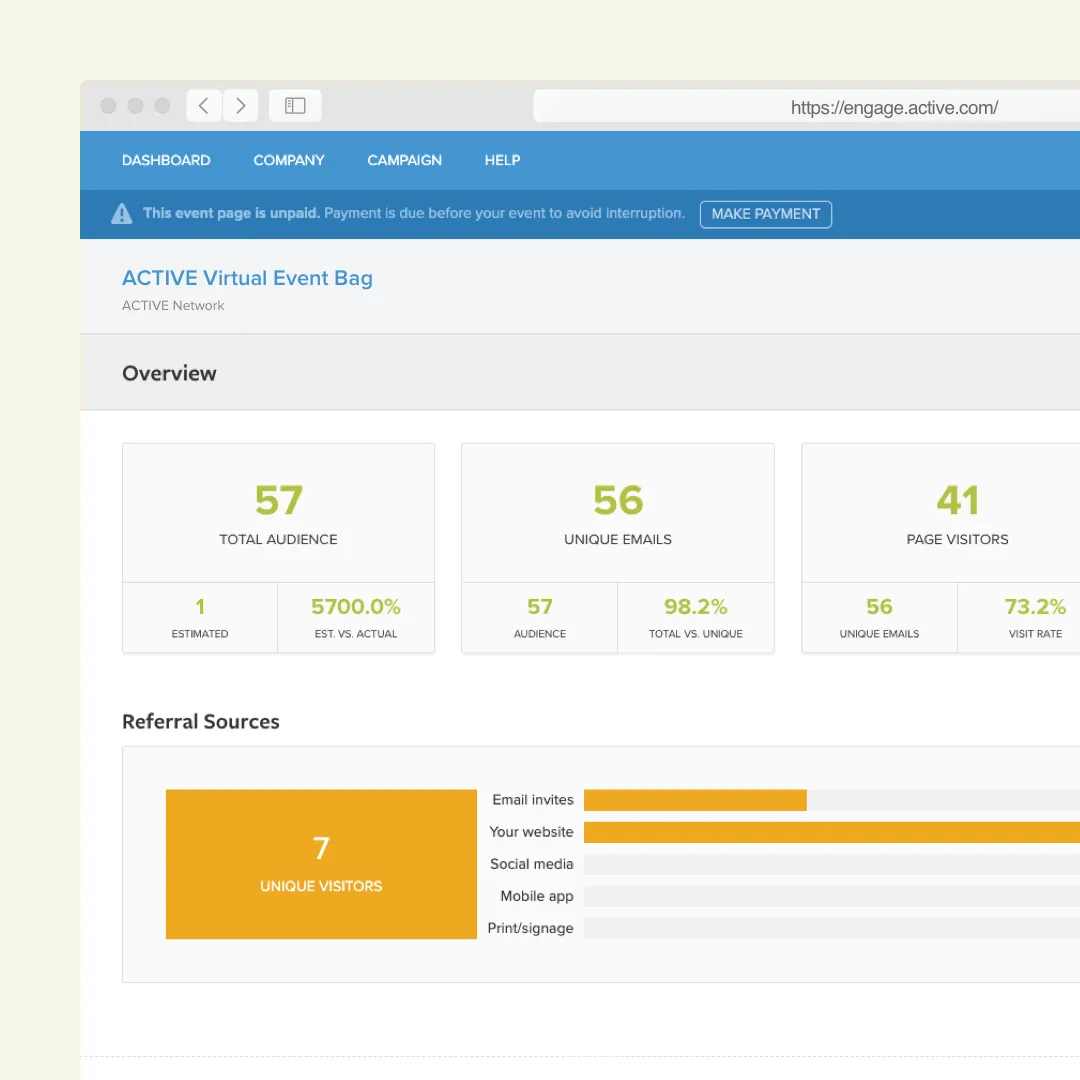
Task: Click the Social media referral bar
Action: (x=830, y=864)
